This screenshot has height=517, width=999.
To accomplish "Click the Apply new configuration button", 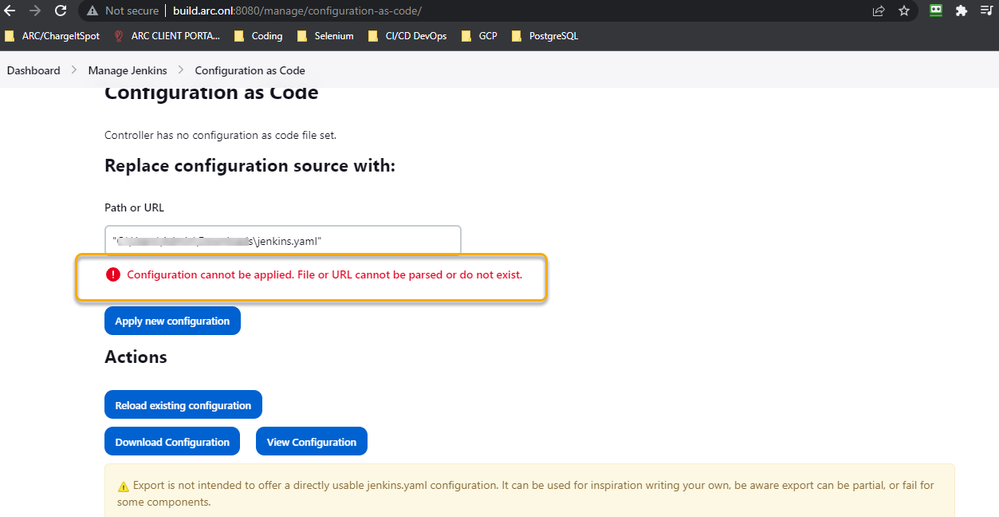I will pyautogui.click(x=172, y=321).
